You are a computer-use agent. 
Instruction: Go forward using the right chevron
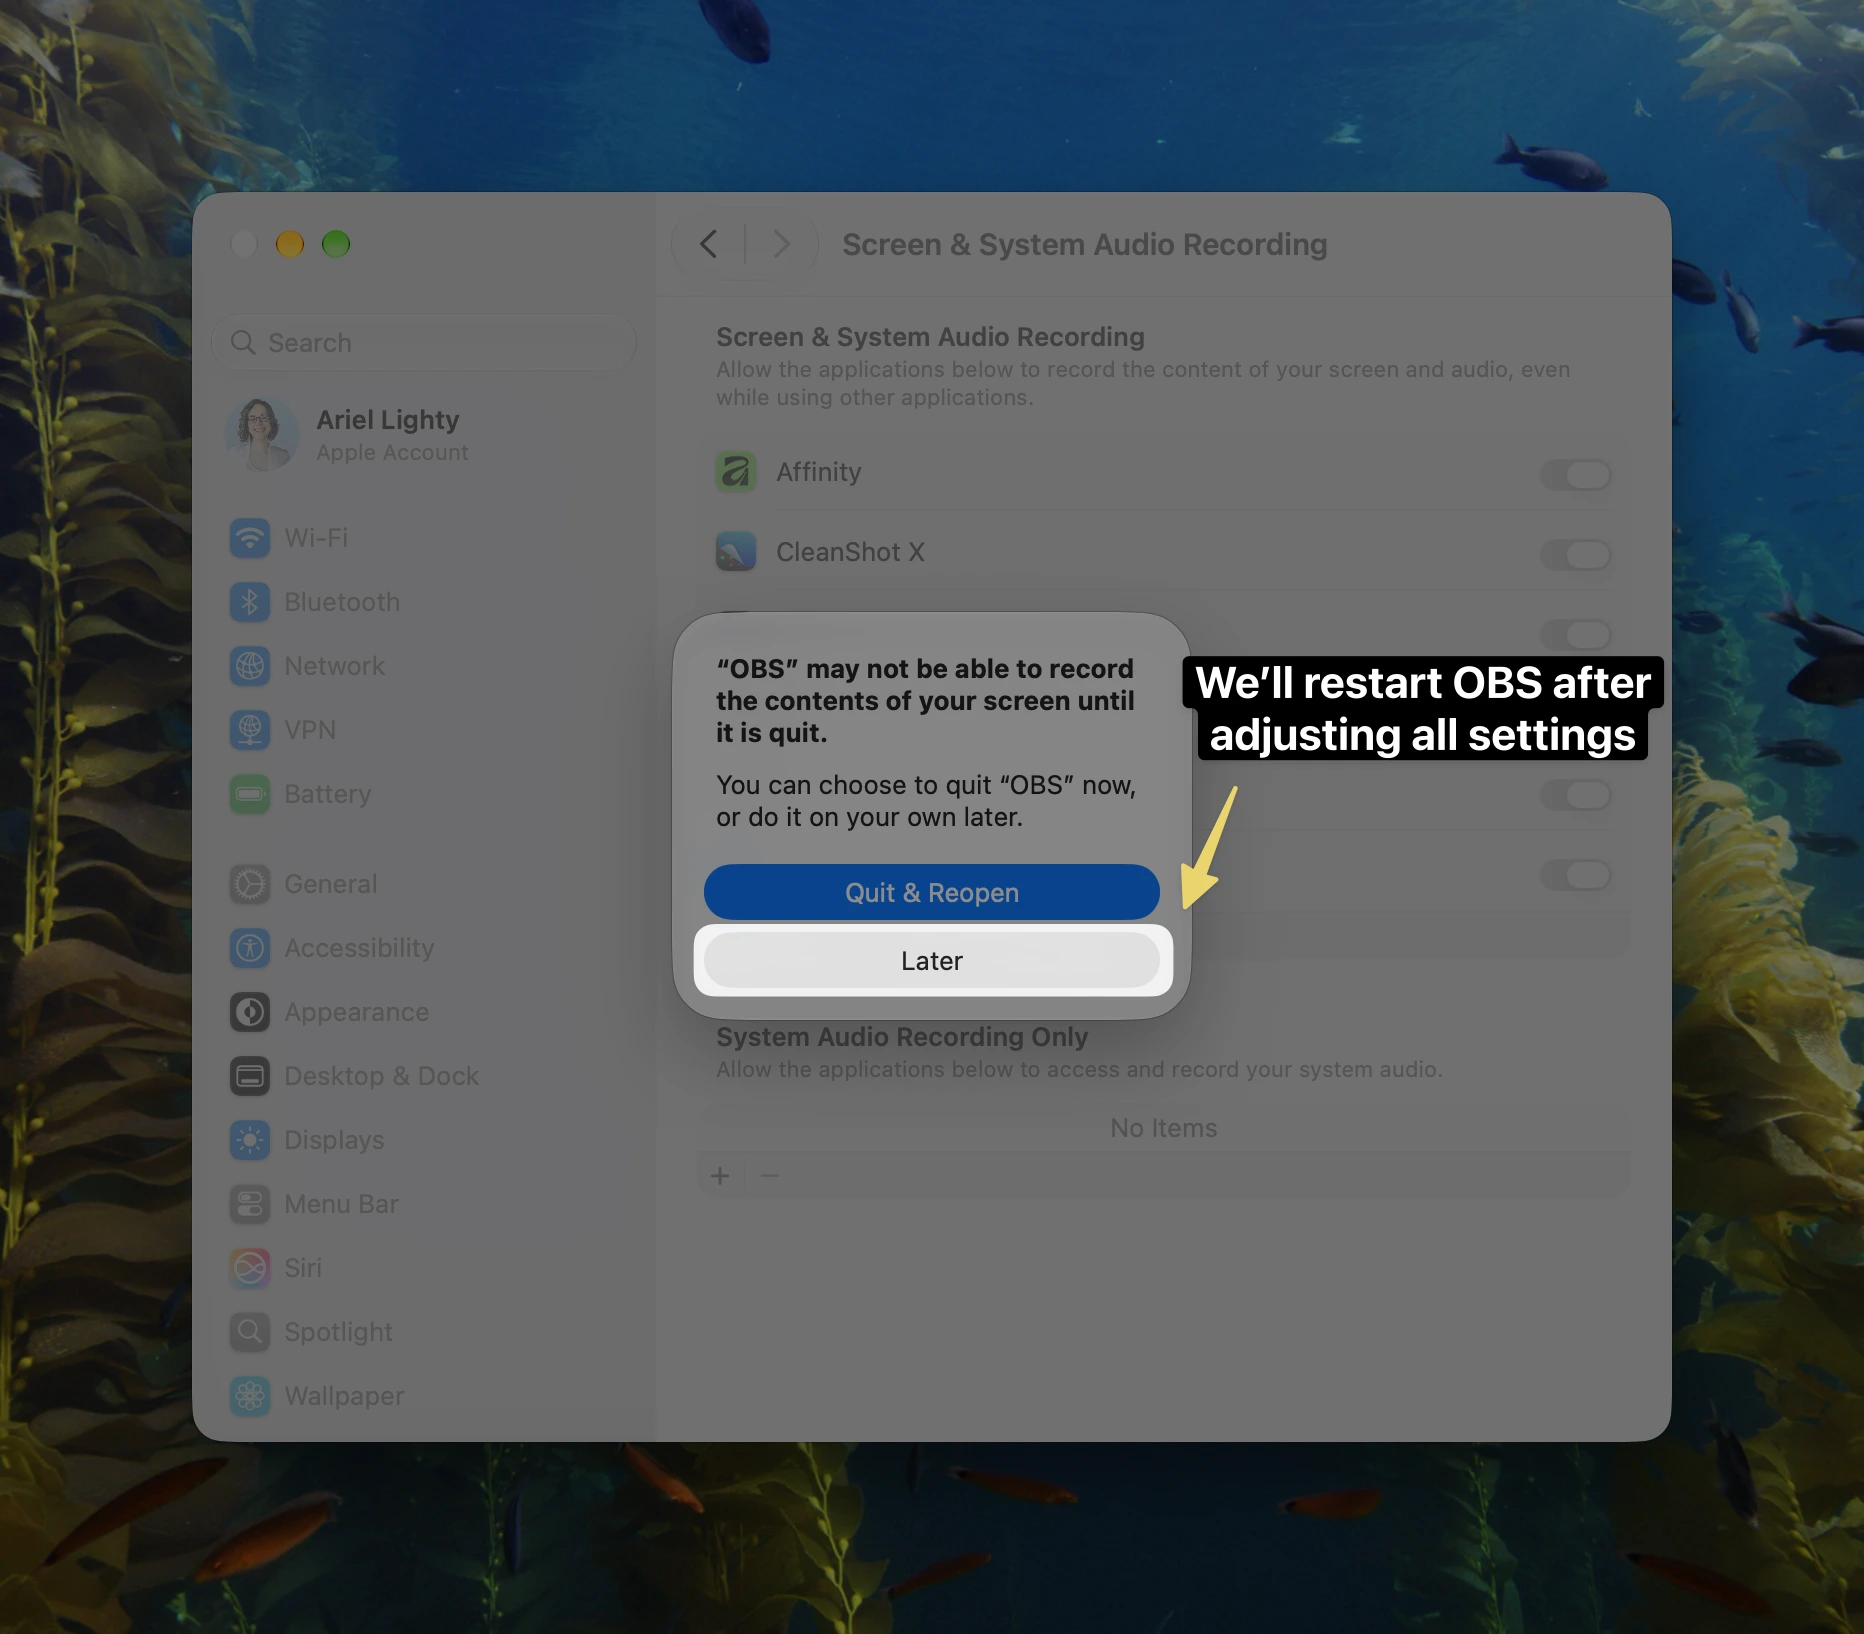pos(782,244)
